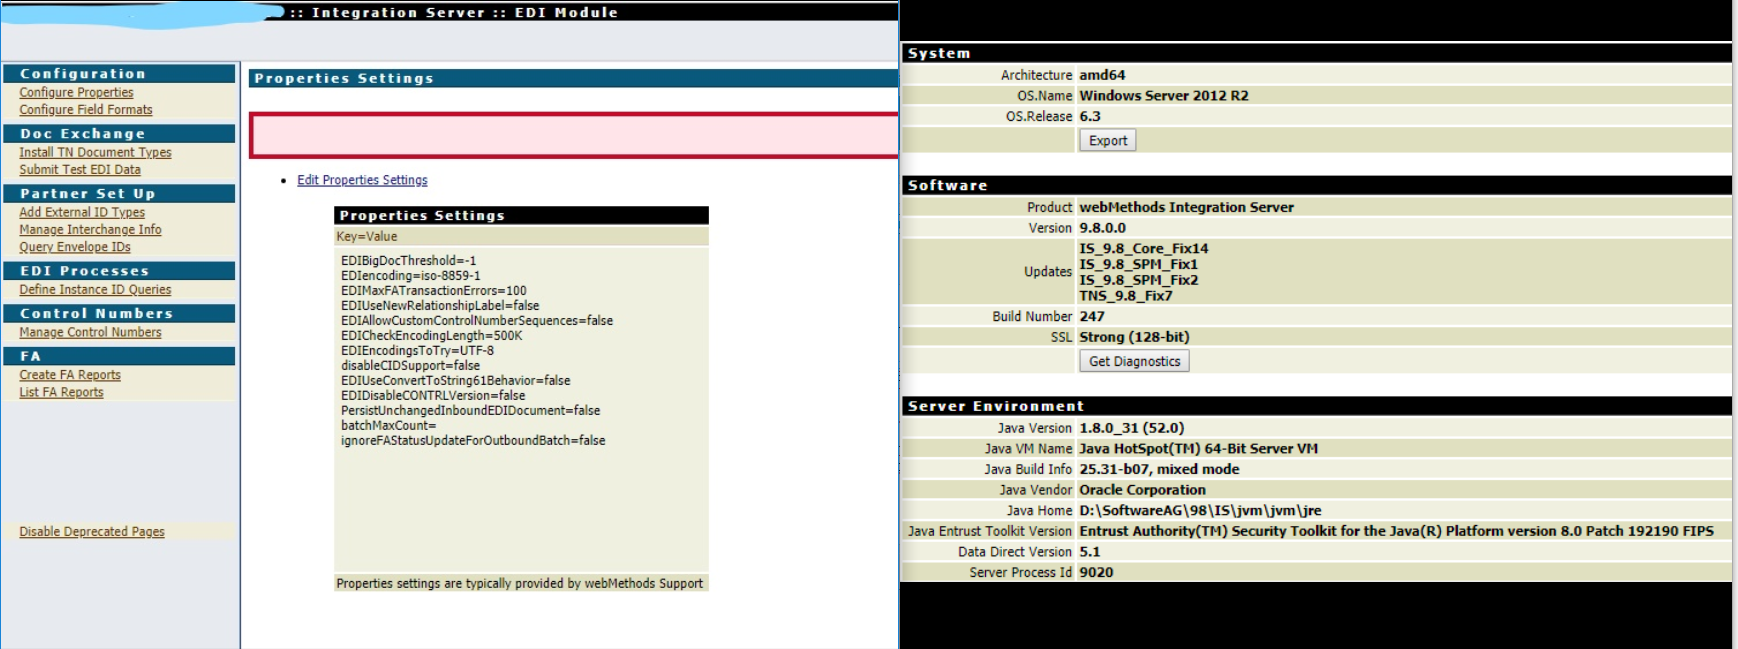Open List FA Reports link
1738x649 pixels.
tap(61, 392)
